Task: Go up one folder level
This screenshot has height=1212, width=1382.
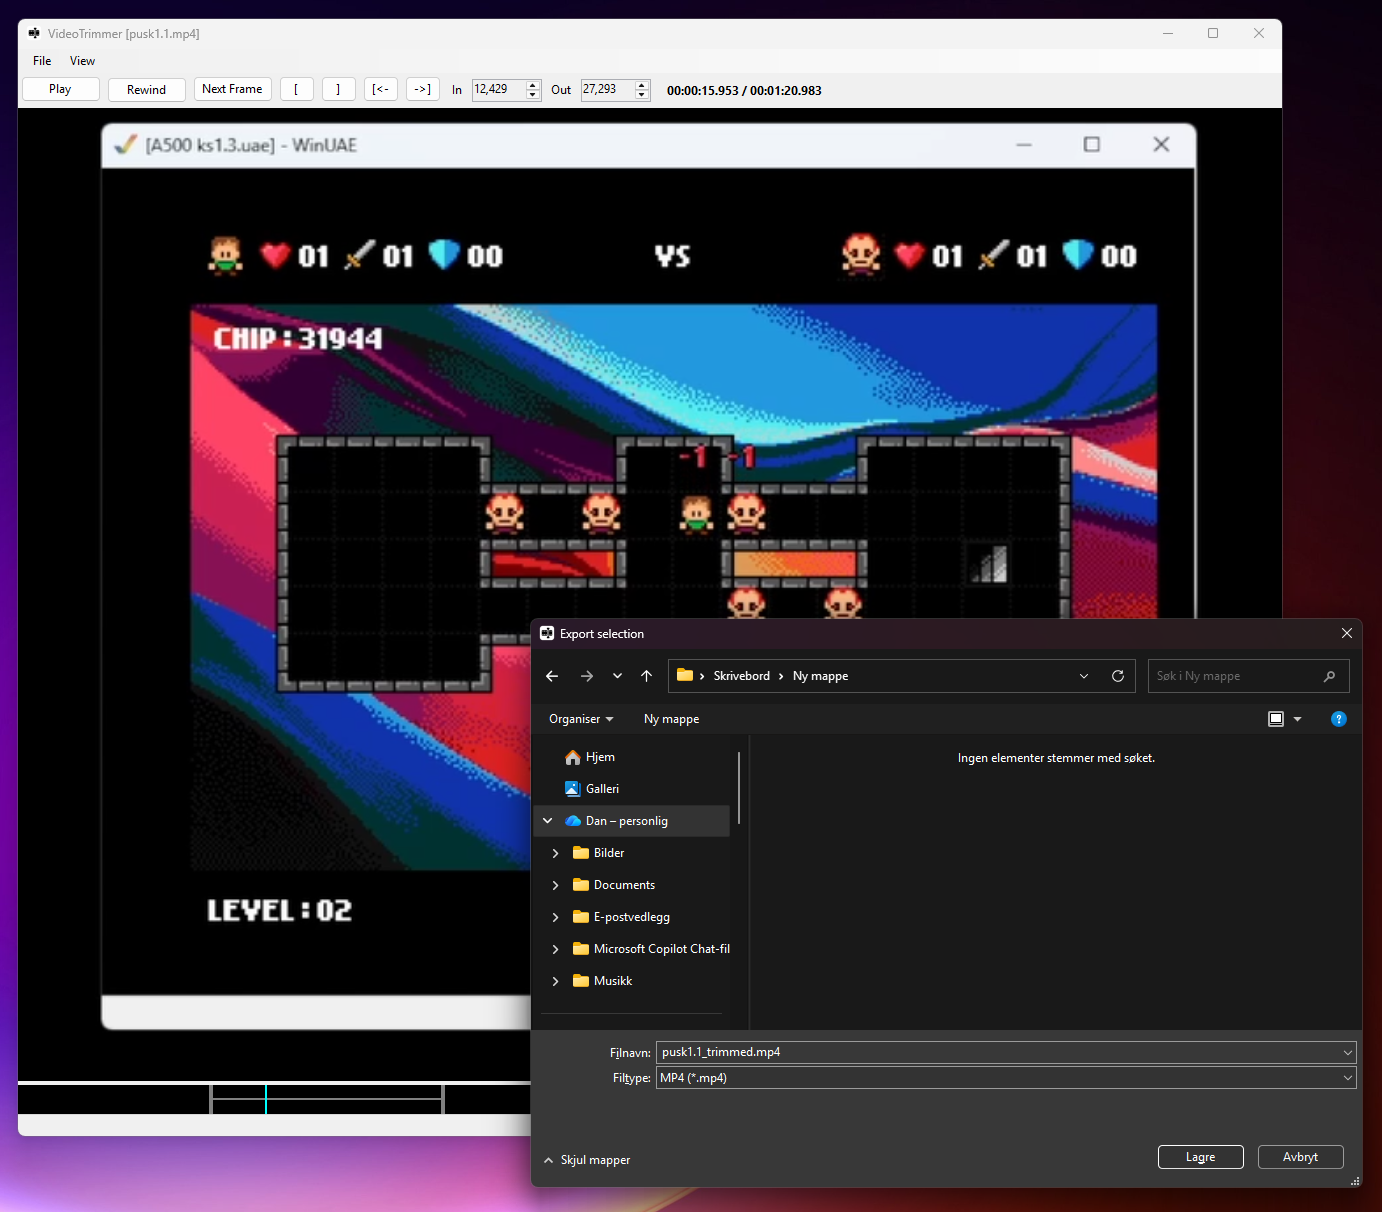Action: 647,676
